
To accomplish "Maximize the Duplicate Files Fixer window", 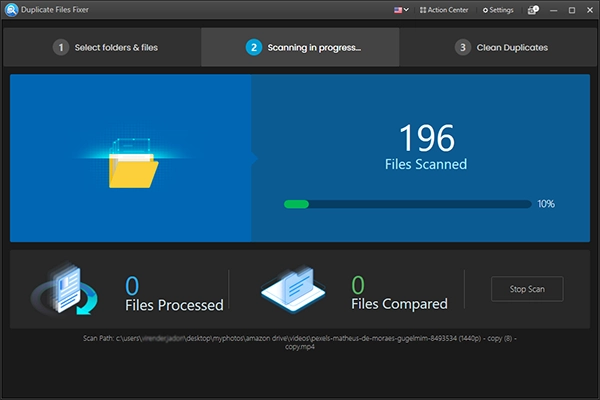I will coord(572,10).
